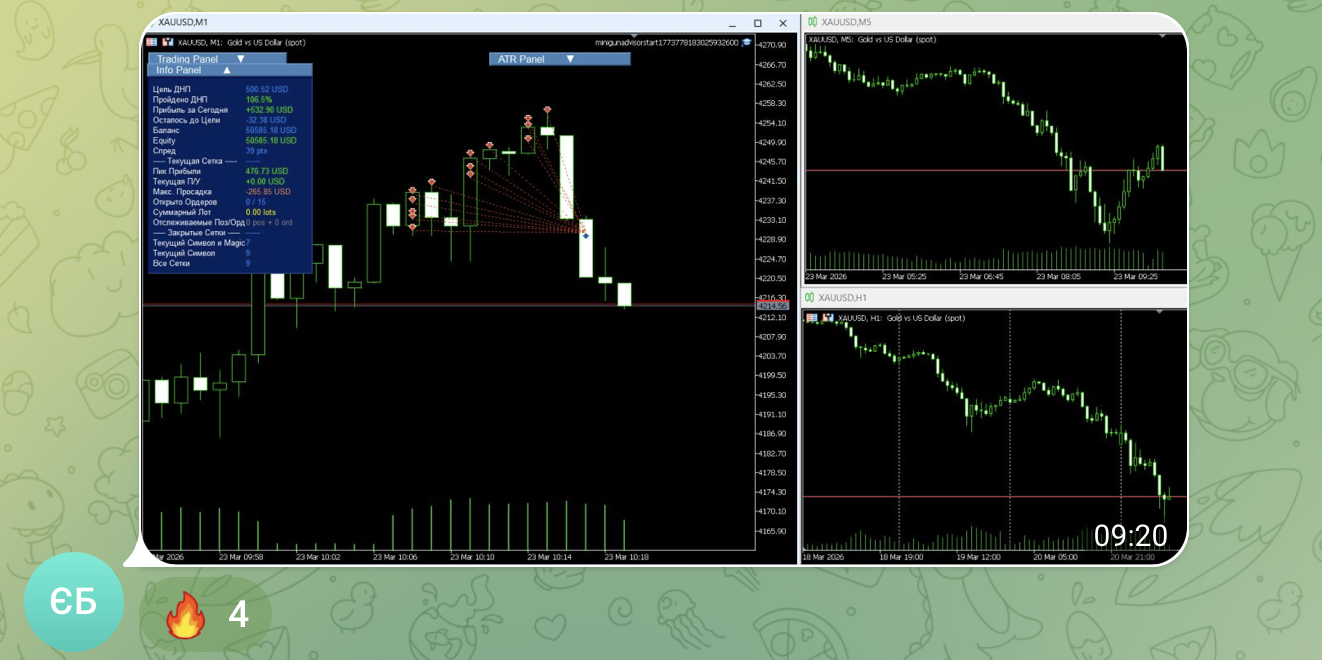Click the Пройдено ДНП value 106.5%
1322x660 pixels.
[x=259, y=100]
